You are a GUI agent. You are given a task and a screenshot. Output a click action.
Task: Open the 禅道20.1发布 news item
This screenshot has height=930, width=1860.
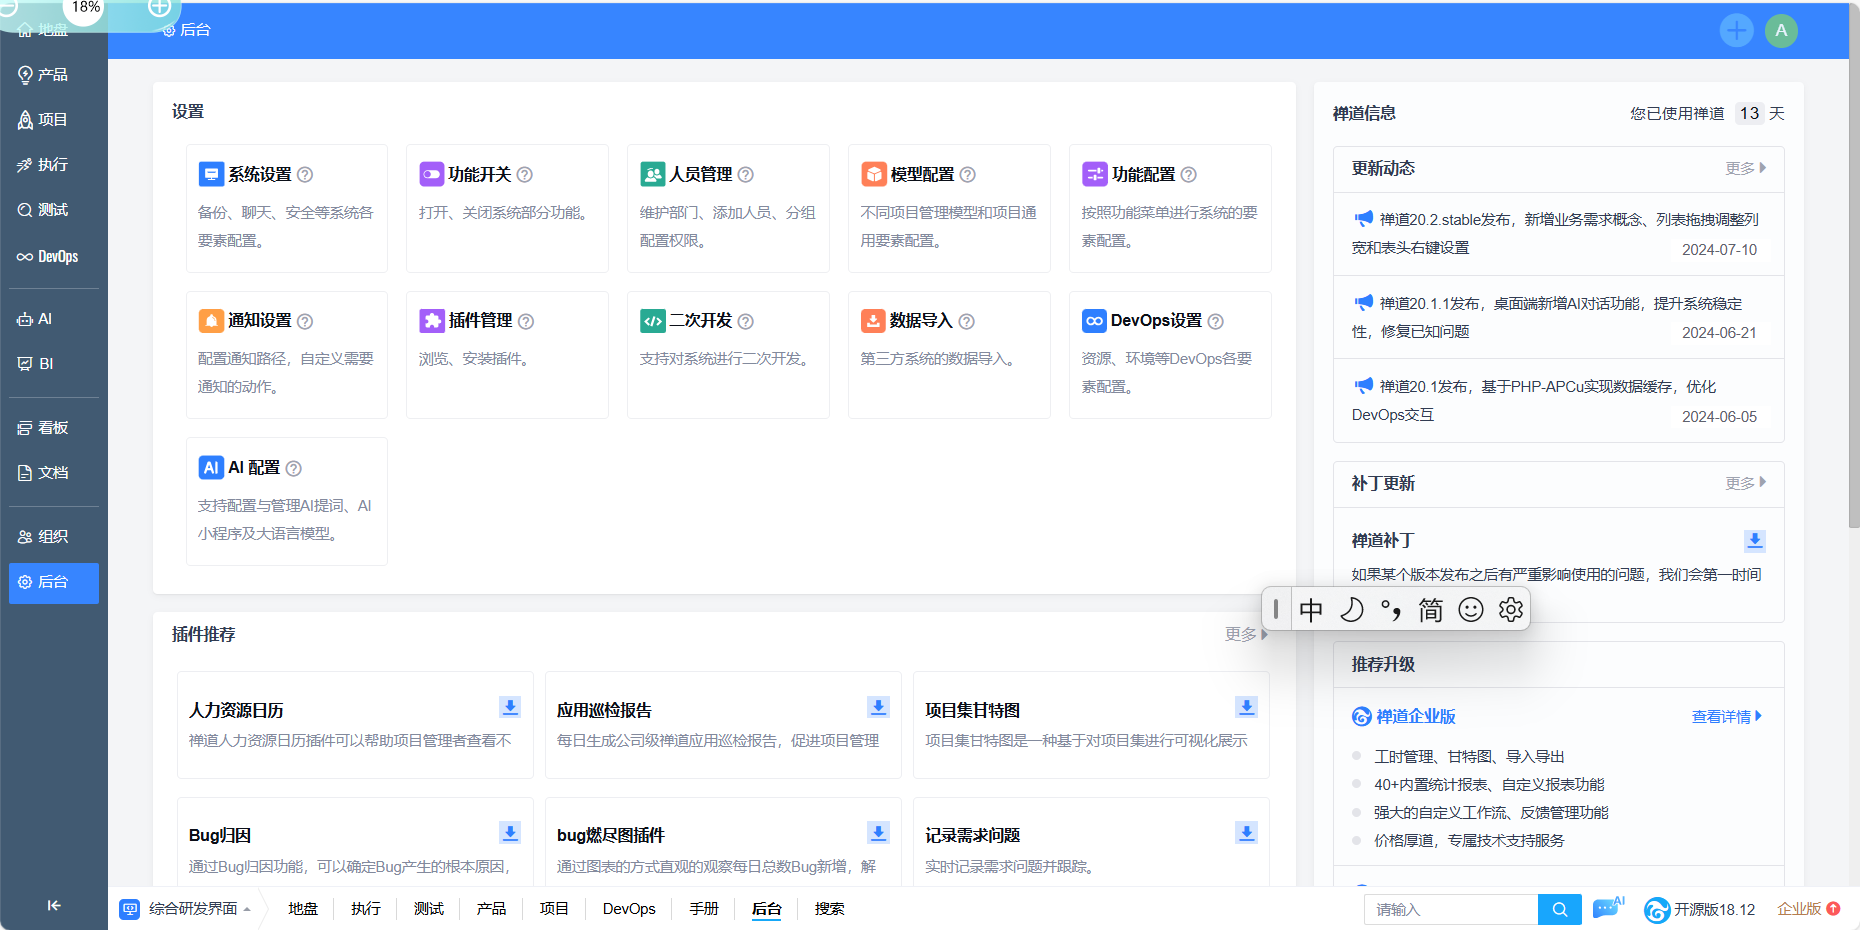[x=1558, y=400]
